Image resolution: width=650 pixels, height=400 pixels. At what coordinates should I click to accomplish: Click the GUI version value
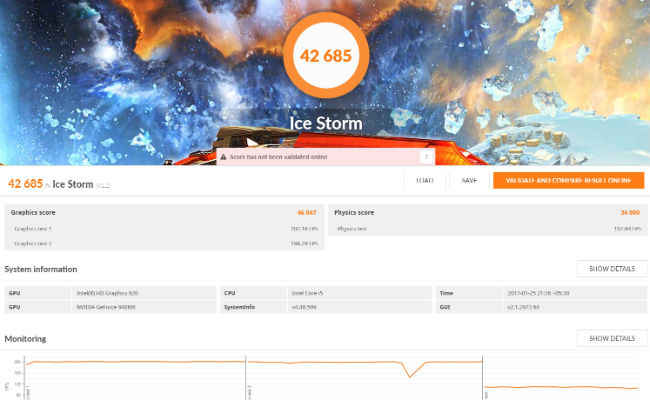point(523,307)
